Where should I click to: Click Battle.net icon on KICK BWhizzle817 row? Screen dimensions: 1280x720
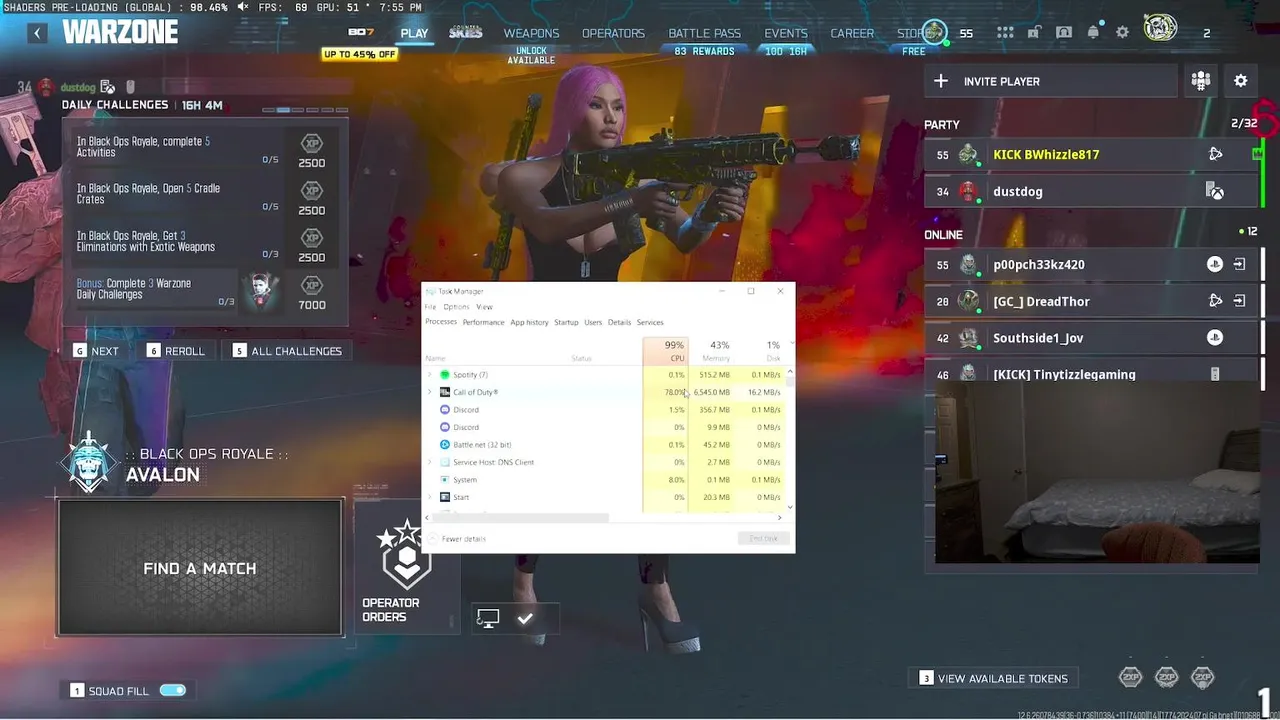(x=1215, y=154)
